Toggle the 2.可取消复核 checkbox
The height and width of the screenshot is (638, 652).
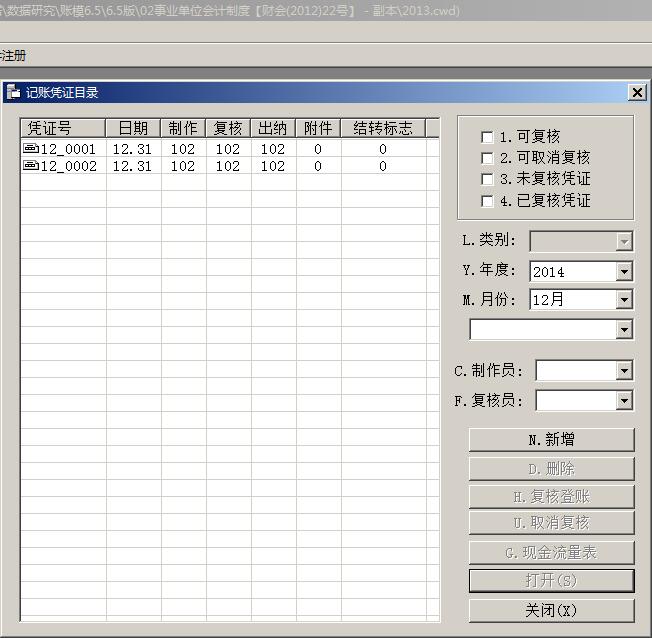(487, 158)
